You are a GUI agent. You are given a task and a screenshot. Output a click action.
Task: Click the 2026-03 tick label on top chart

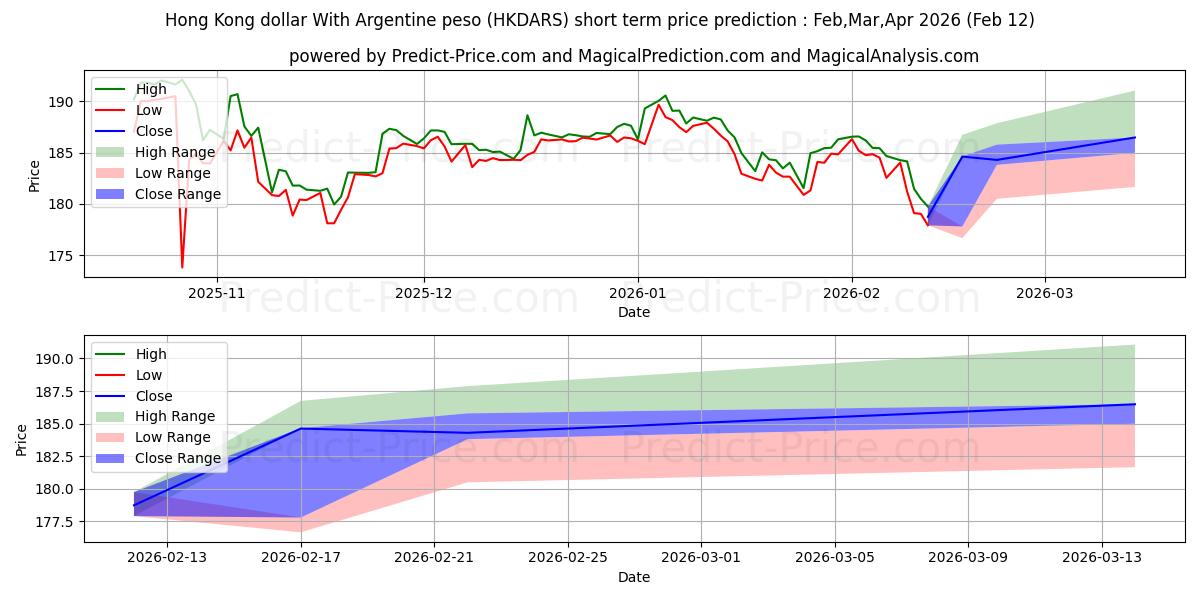[x=1045, y=294]
